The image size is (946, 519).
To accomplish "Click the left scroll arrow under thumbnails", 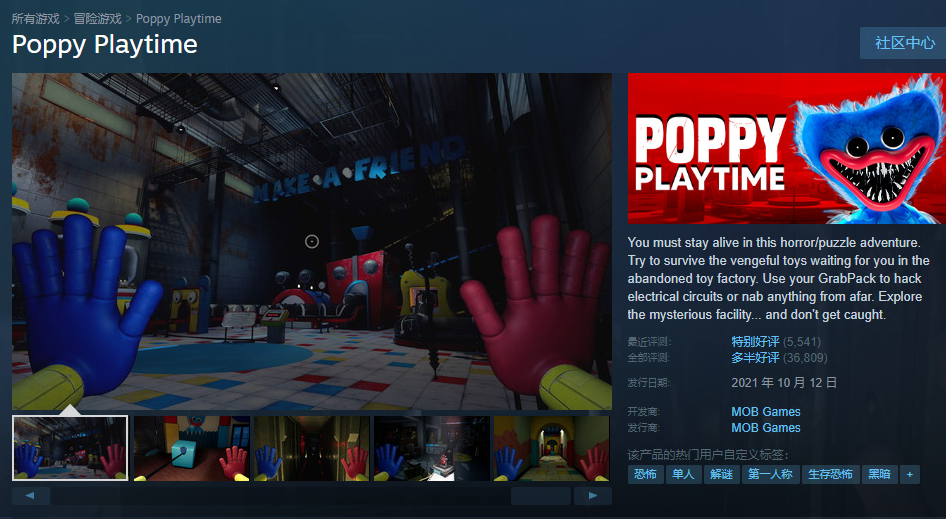I will tap(30, 495).
